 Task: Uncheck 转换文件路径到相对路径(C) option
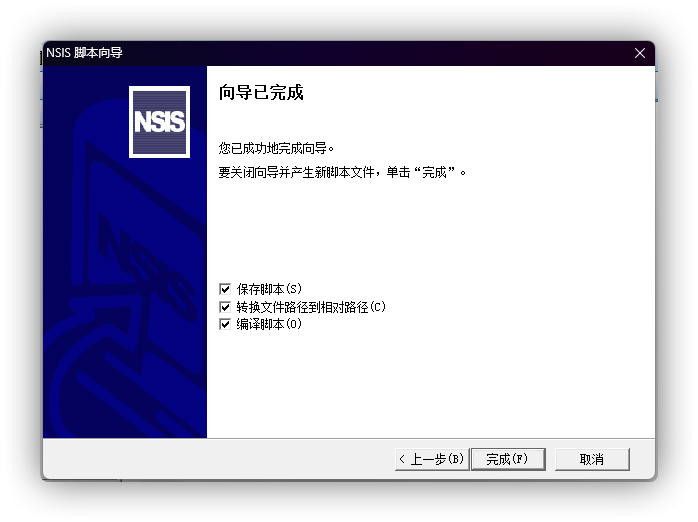click(x=225, y=307)
